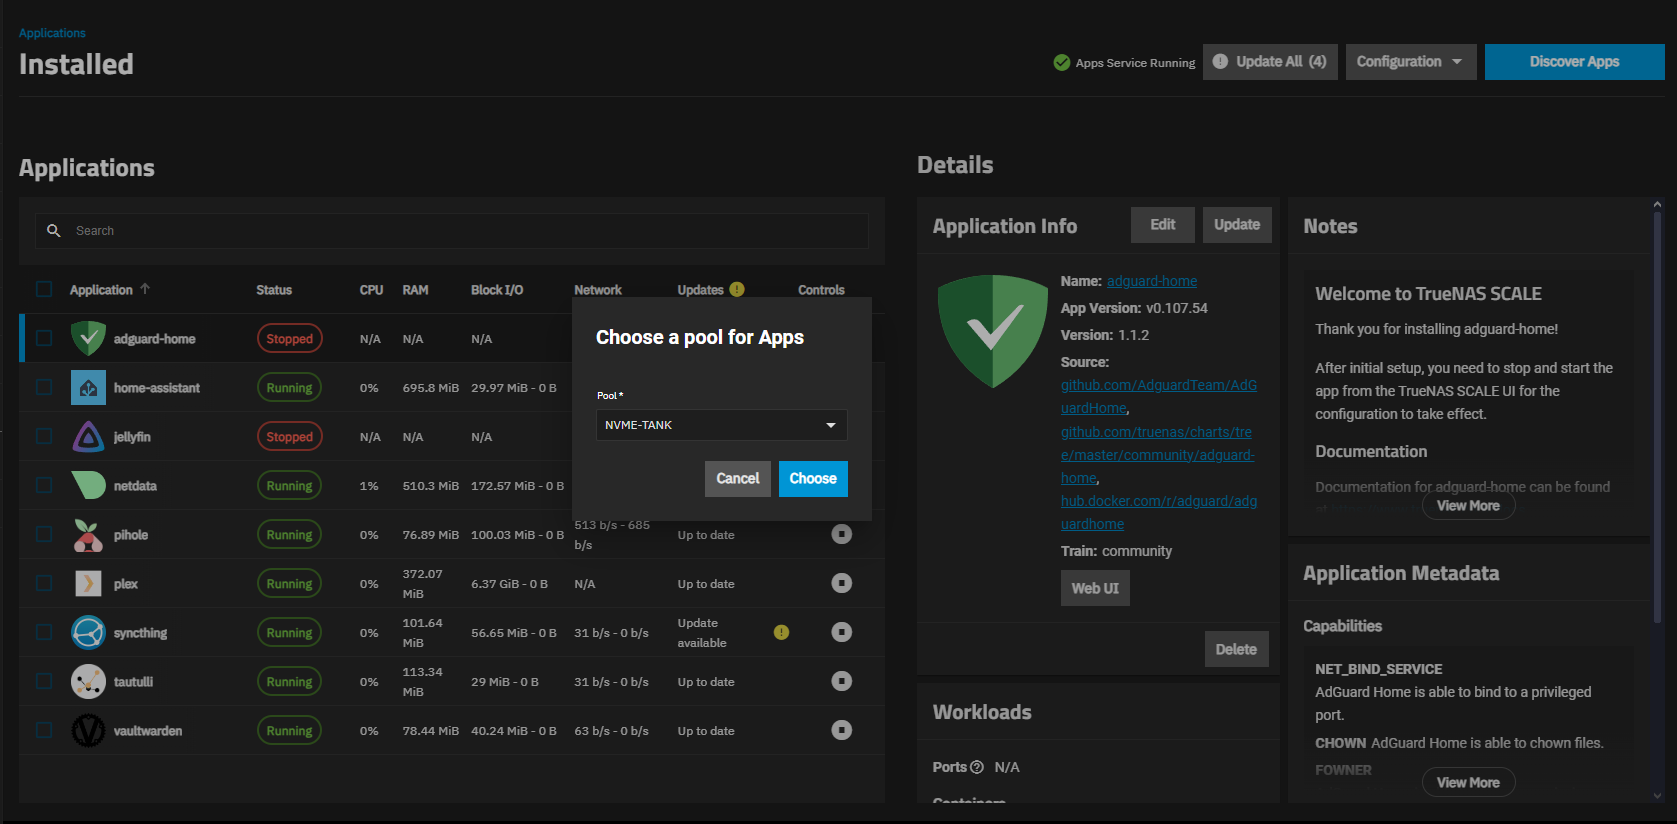Viewport: 1677px width, 824px height.
Task: Click the pihole raspberry app icon
Action: 88,534
